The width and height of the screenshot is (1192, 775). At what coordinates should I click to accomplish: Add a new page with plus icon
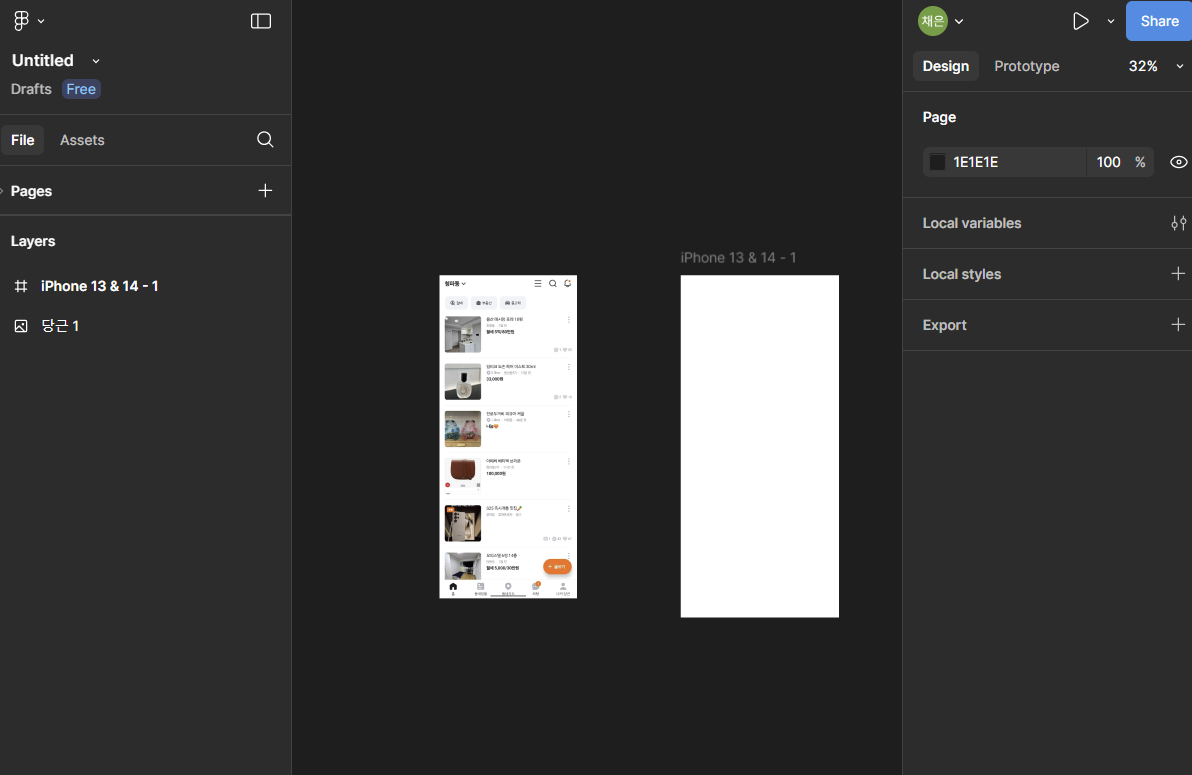pyautogui.click(x=265, y=191)
